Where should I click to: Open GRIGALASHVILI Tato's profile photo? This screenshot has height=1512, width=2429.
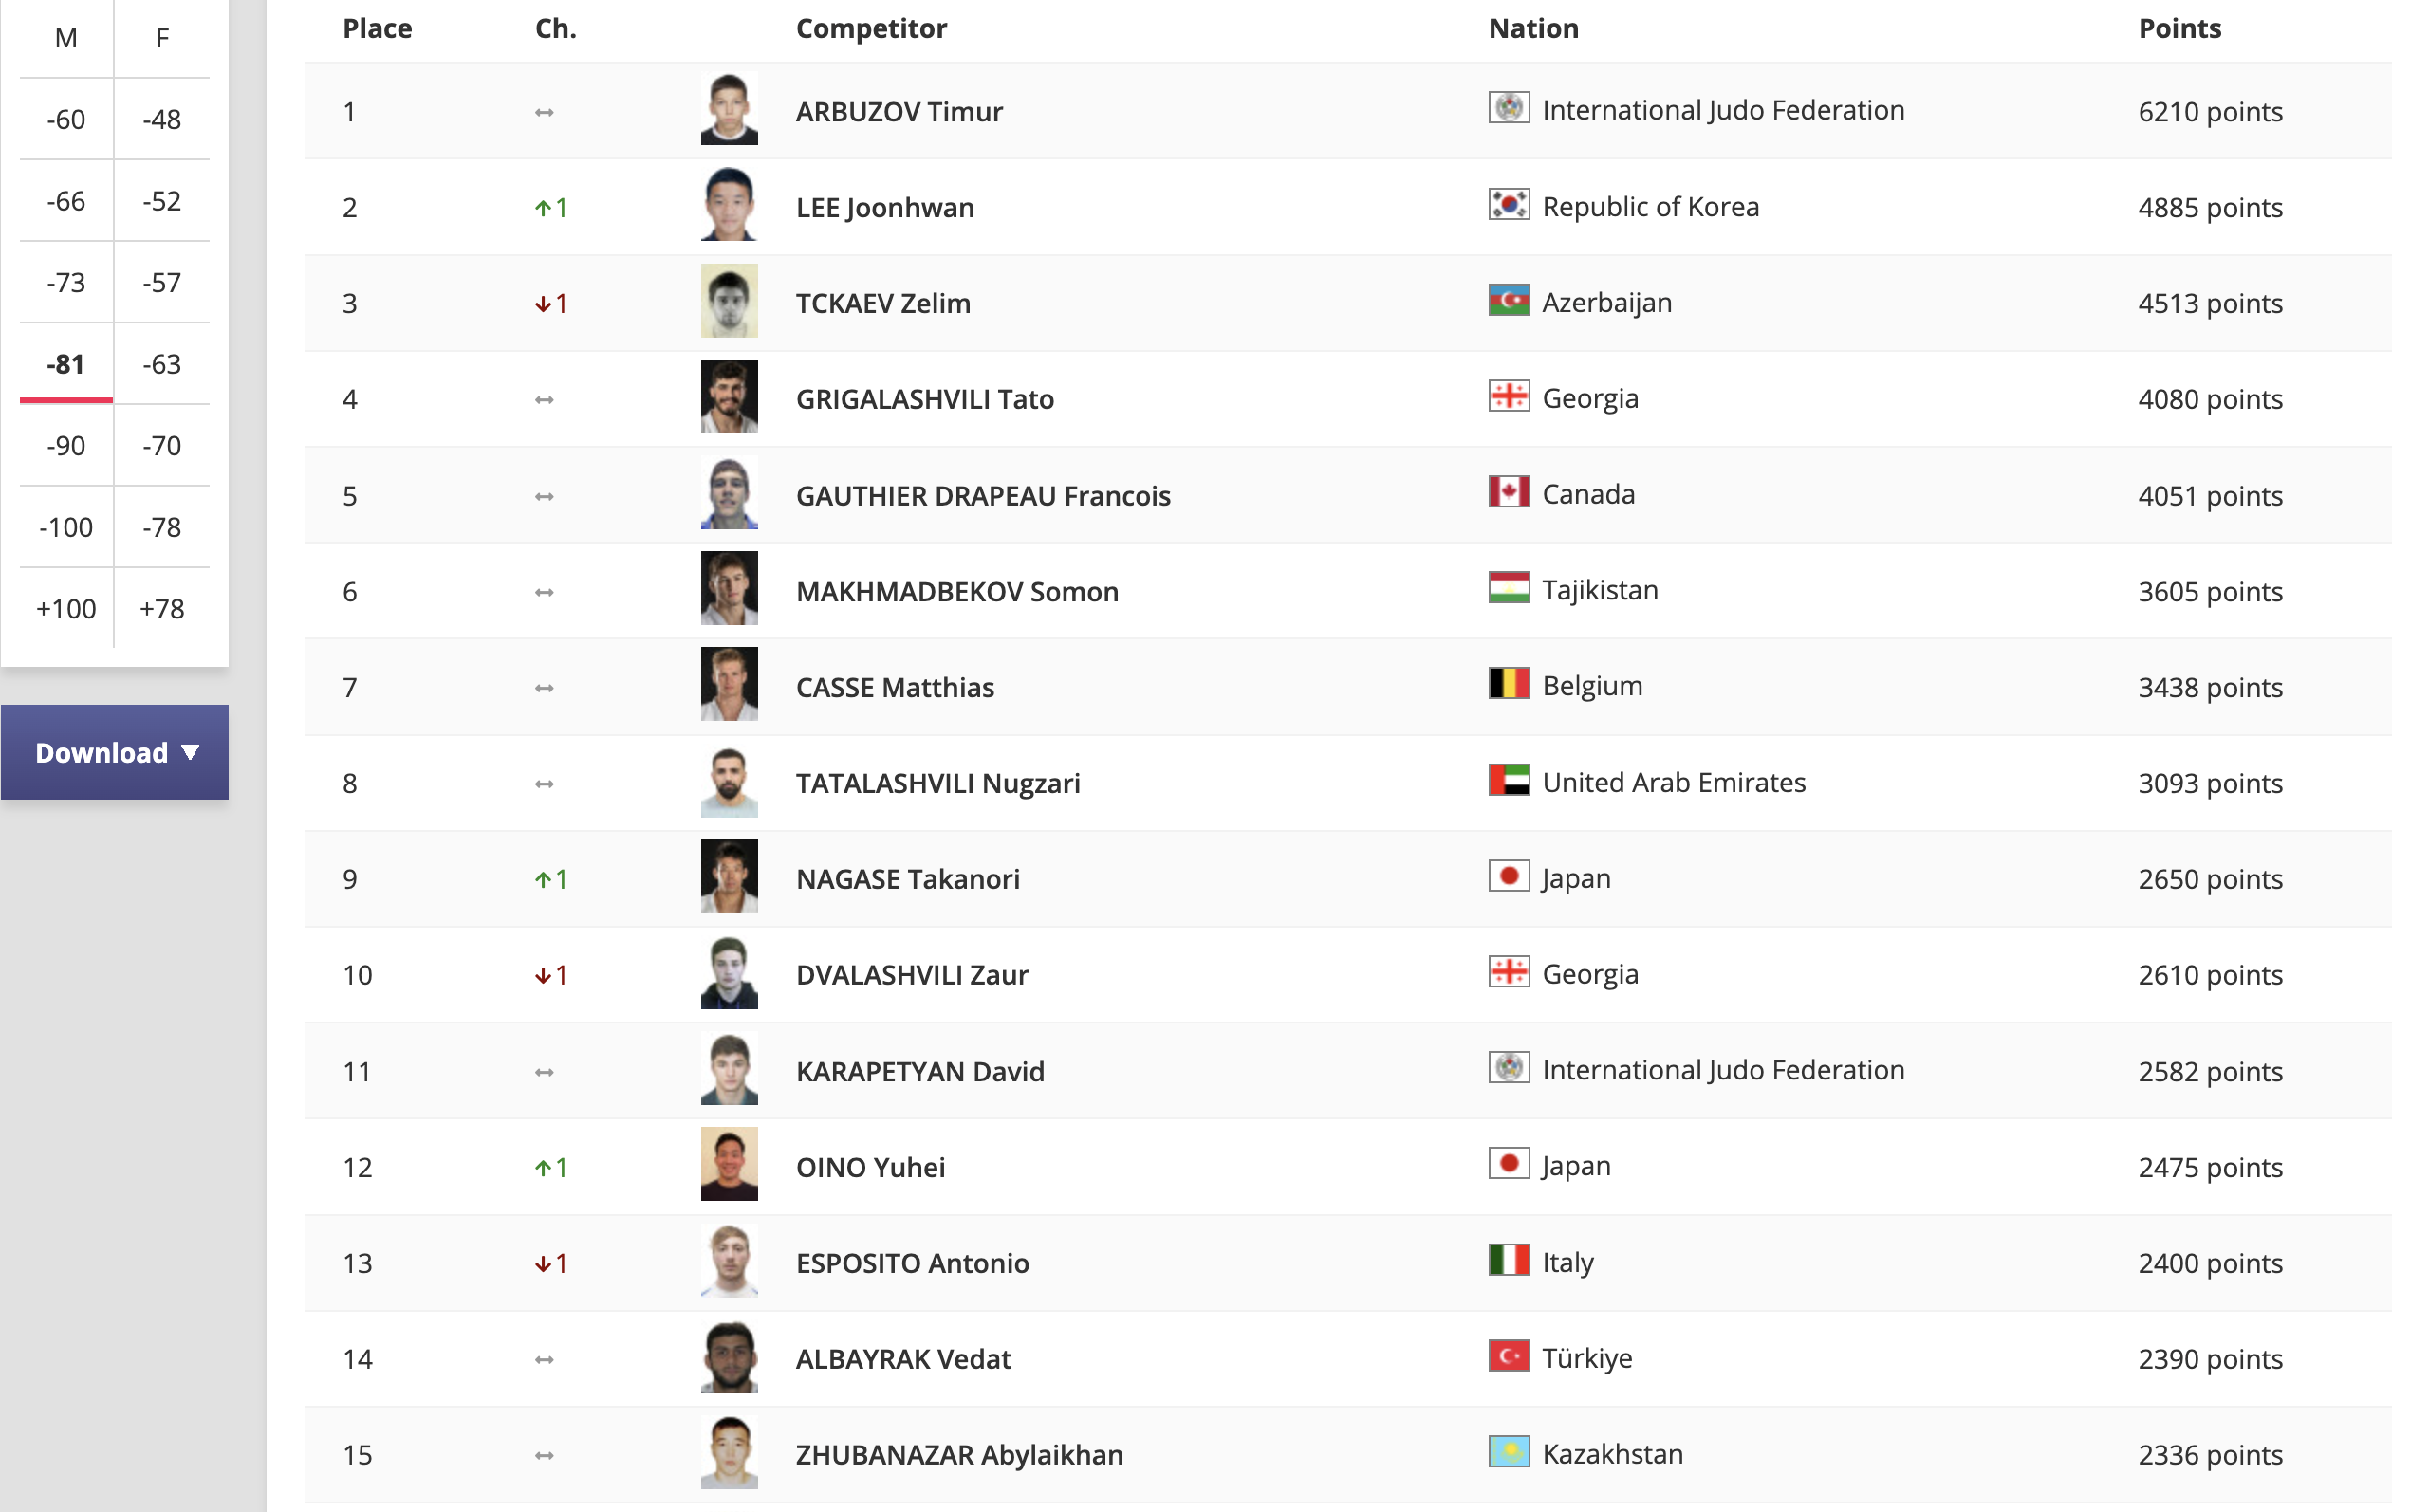coord(729,397)
